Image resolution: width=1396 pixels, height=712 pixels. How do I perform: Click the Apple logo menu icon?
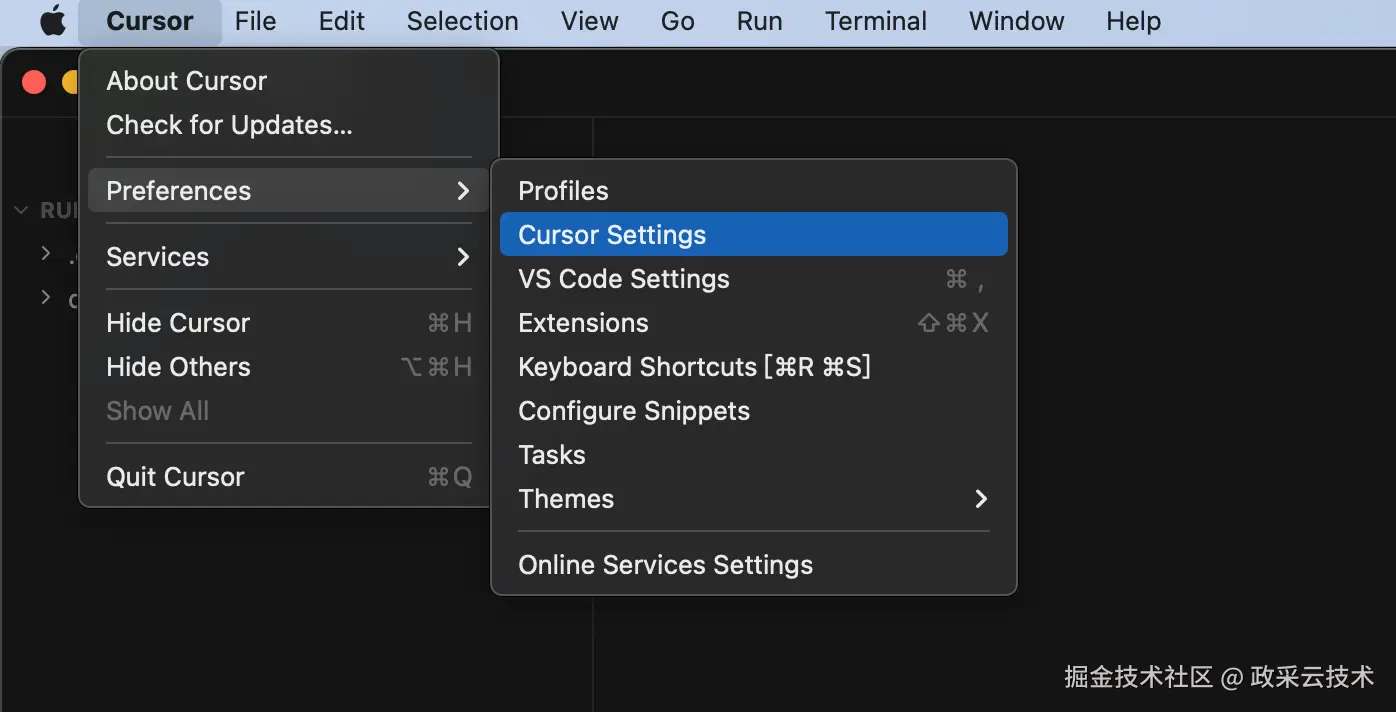pyautogui.click(x=52, y=21)
